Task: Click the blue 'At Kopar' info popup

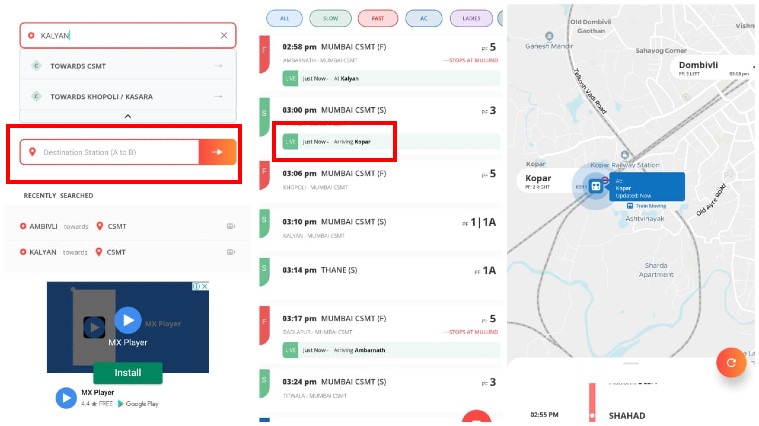Action: click(x=647, y=186)
